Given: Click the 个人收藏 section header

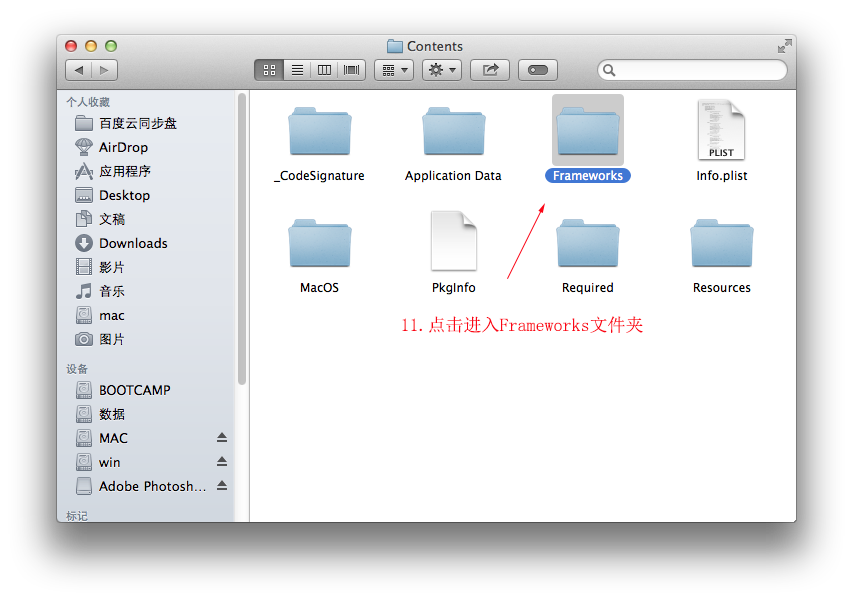Looking at the screenshot, I should click(x=88, y=102).
